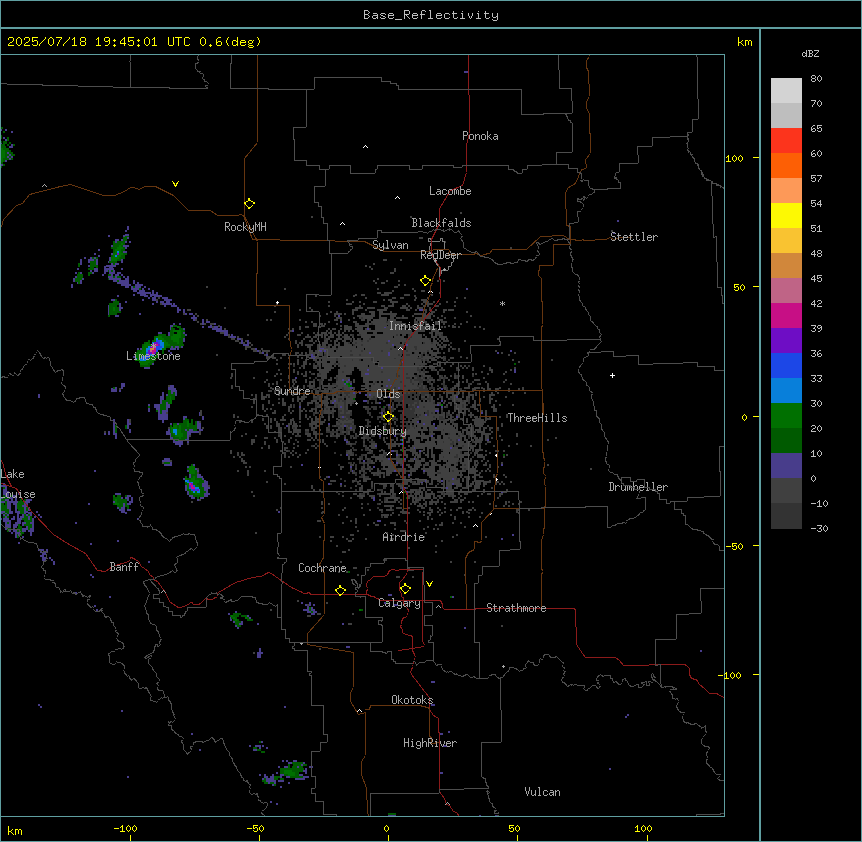The width and height of the screenshot is (862, 842).
Task: Click the 65 value in dBZ legend
Action: pos(816,129)
